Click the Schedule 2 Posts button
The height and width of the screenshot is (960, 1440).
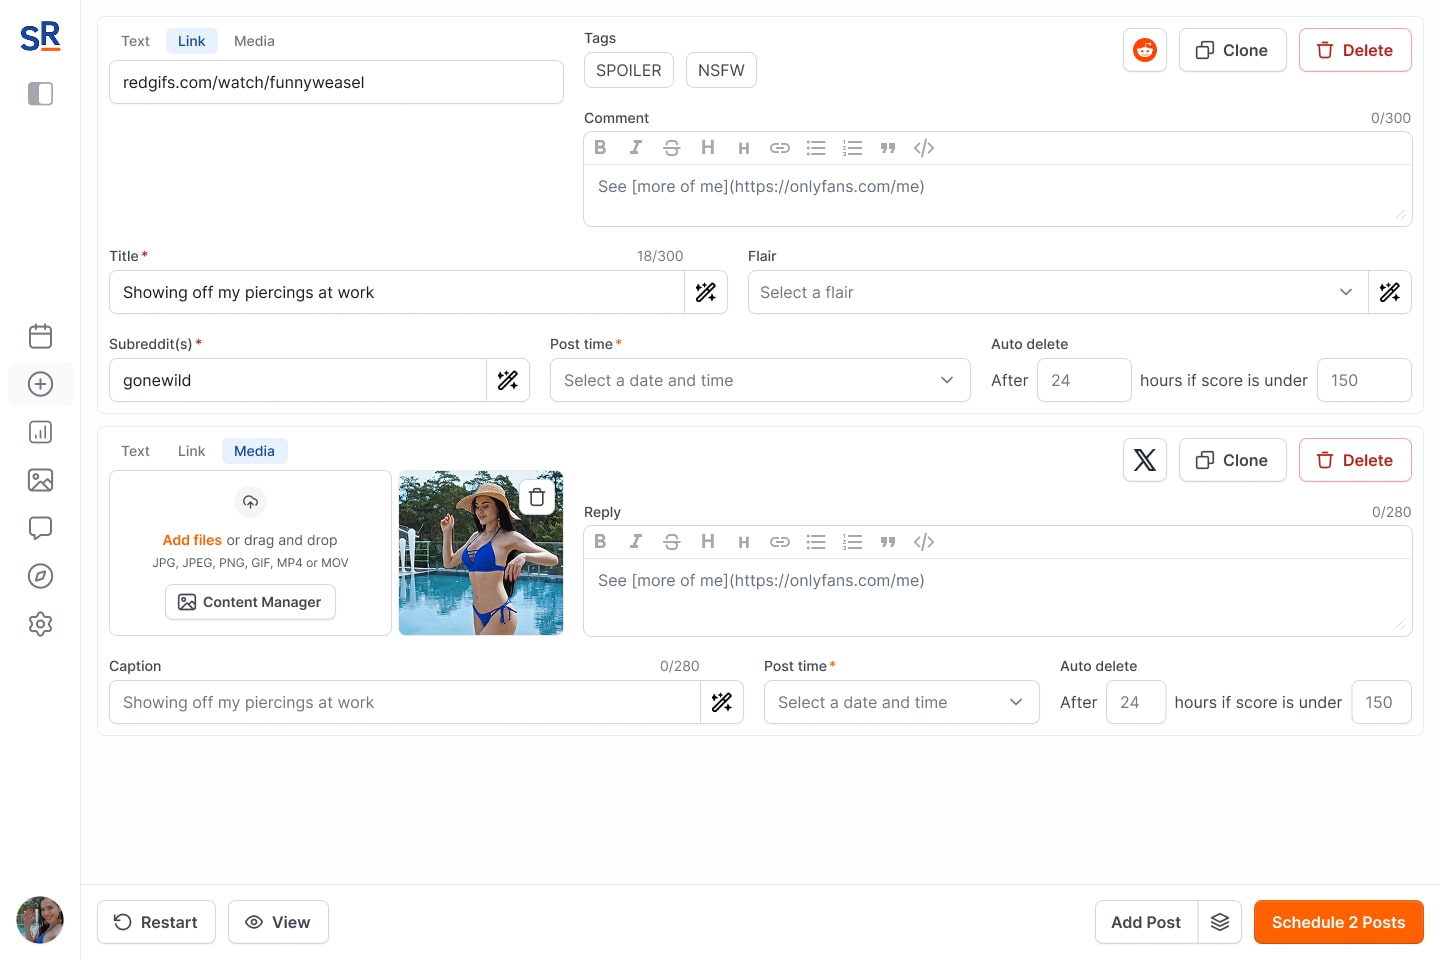point(1338,922)
